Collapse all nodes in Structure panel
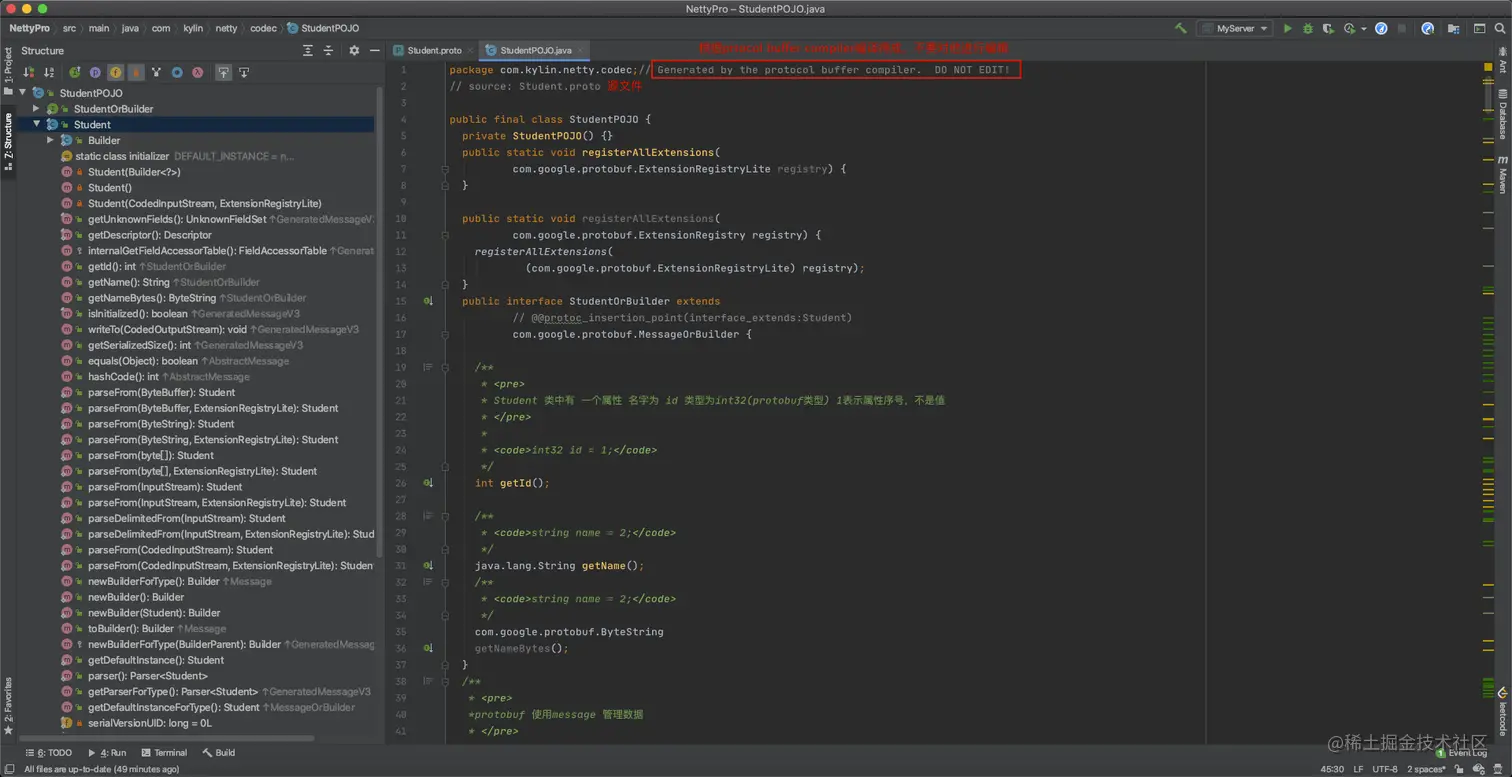Viewport: 1512px width, 777px height. coord(329,50)
